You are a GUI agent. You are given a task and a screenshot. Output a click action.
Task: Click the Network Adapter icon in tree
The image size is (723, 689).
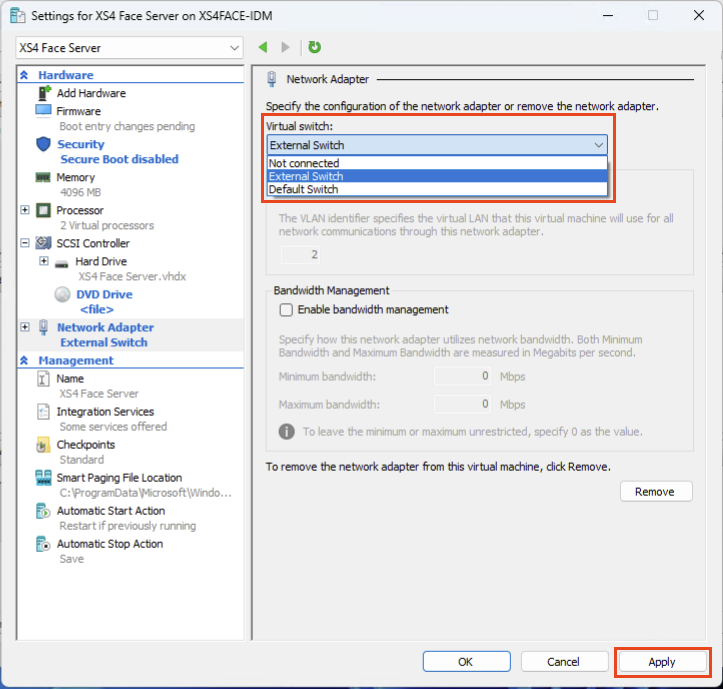pos(43,327)
